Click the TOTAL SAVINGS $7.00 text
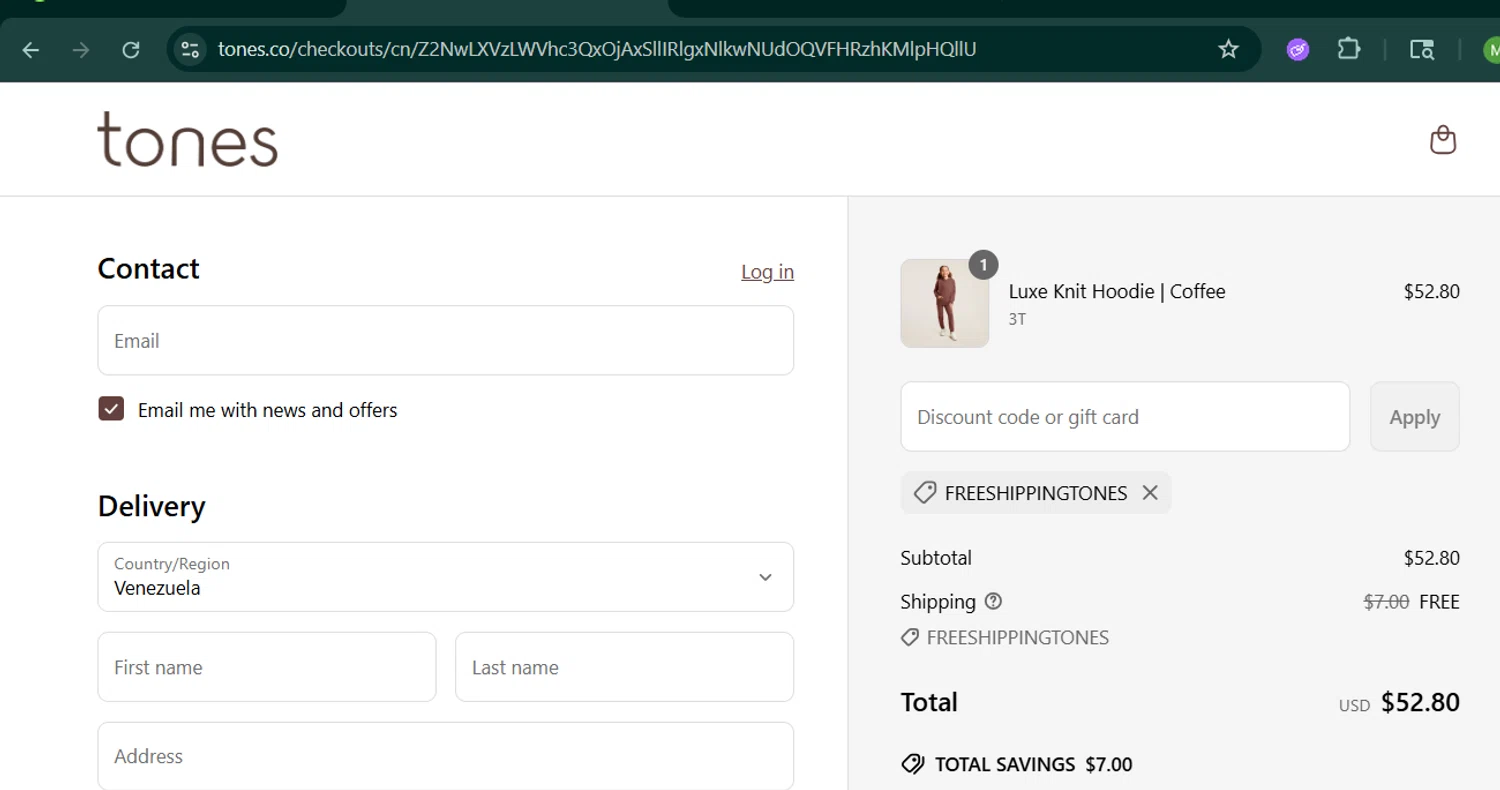The width and height of the screenshot is (1500, 790). [1033, 764]
